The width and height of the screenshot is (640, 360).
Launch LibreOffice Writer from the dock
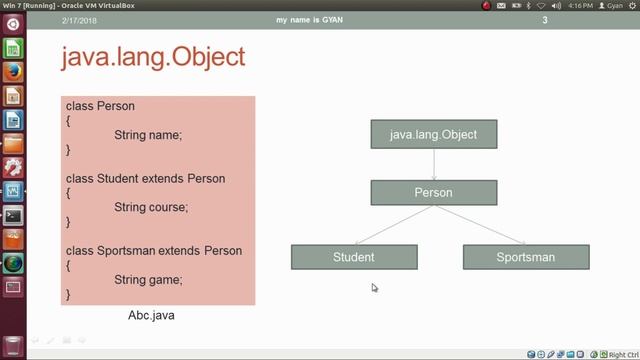(13, 120)
